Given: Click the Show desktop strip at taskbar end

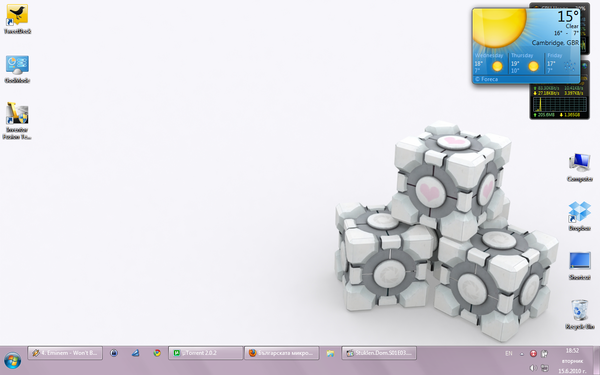Looking at the screenshot, I should pos(596,360).
